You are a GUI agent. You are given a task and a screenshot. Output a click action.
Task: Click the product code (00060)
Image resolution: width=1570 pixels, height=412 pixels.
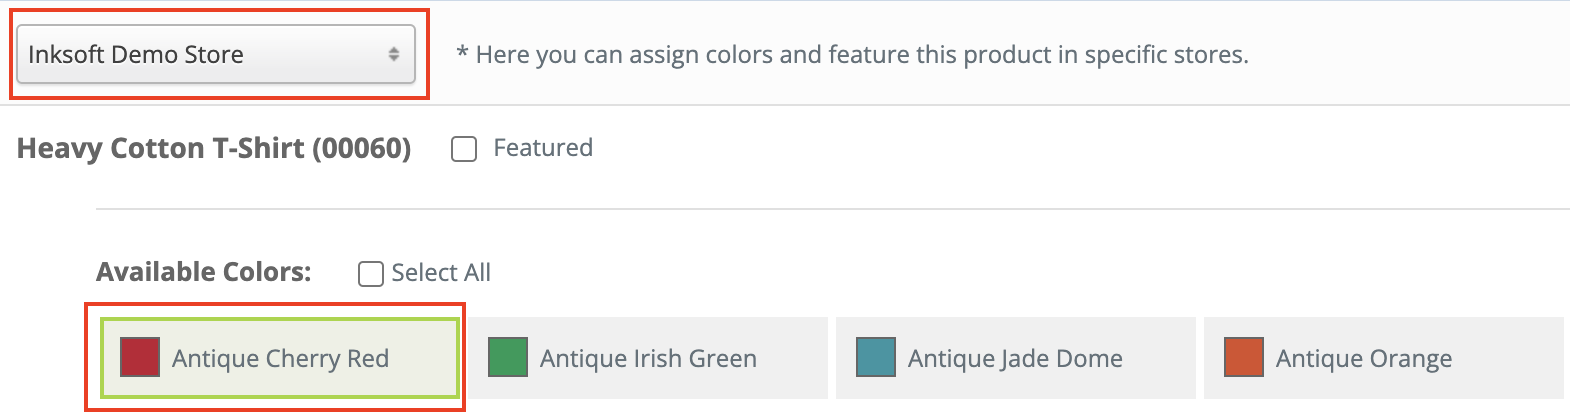click(361, 148)
